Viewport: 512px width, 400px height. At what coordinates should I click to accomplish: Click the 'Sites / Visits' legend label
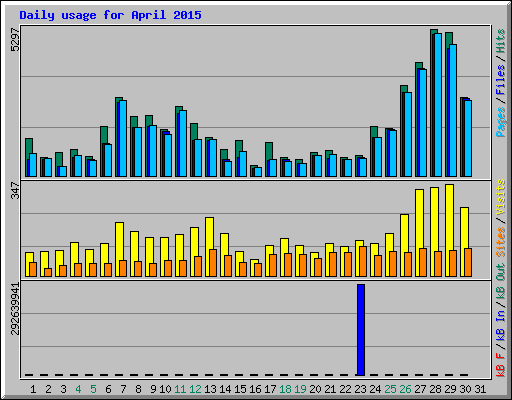500,218
